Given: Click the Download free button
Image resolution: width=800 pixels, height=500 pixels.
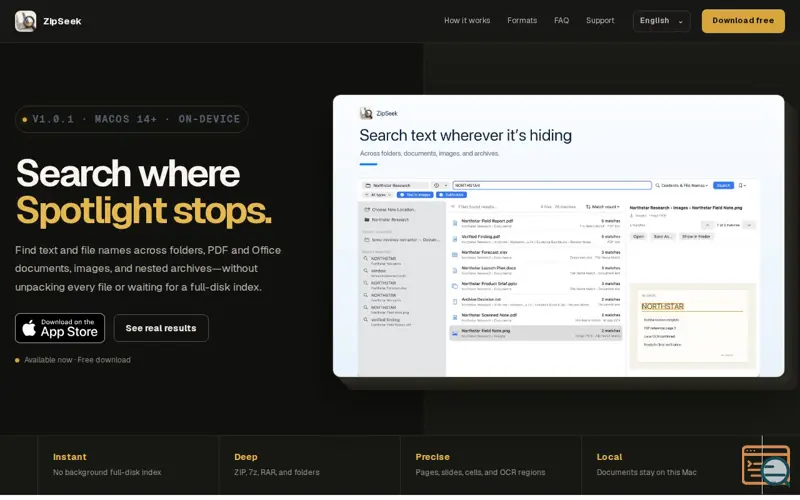Looking at the screenshot, I should 743,21.
